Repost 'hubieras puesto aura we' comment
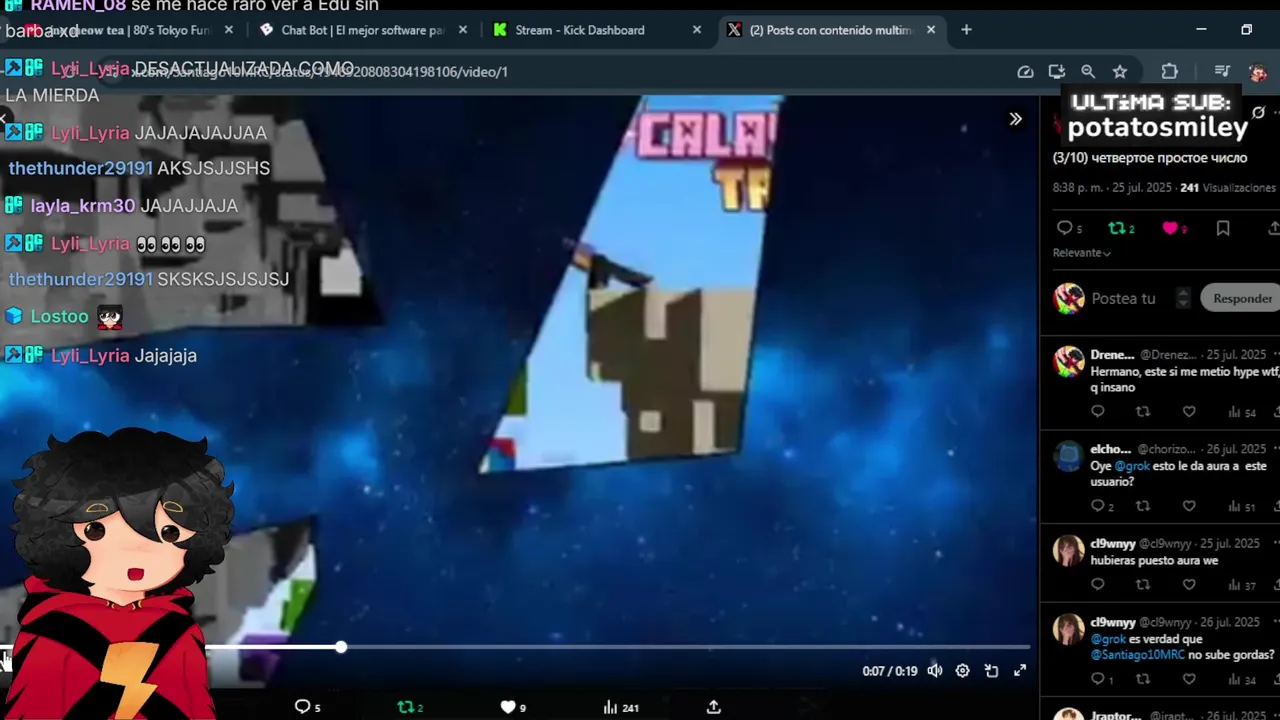 click(1143, 584)
